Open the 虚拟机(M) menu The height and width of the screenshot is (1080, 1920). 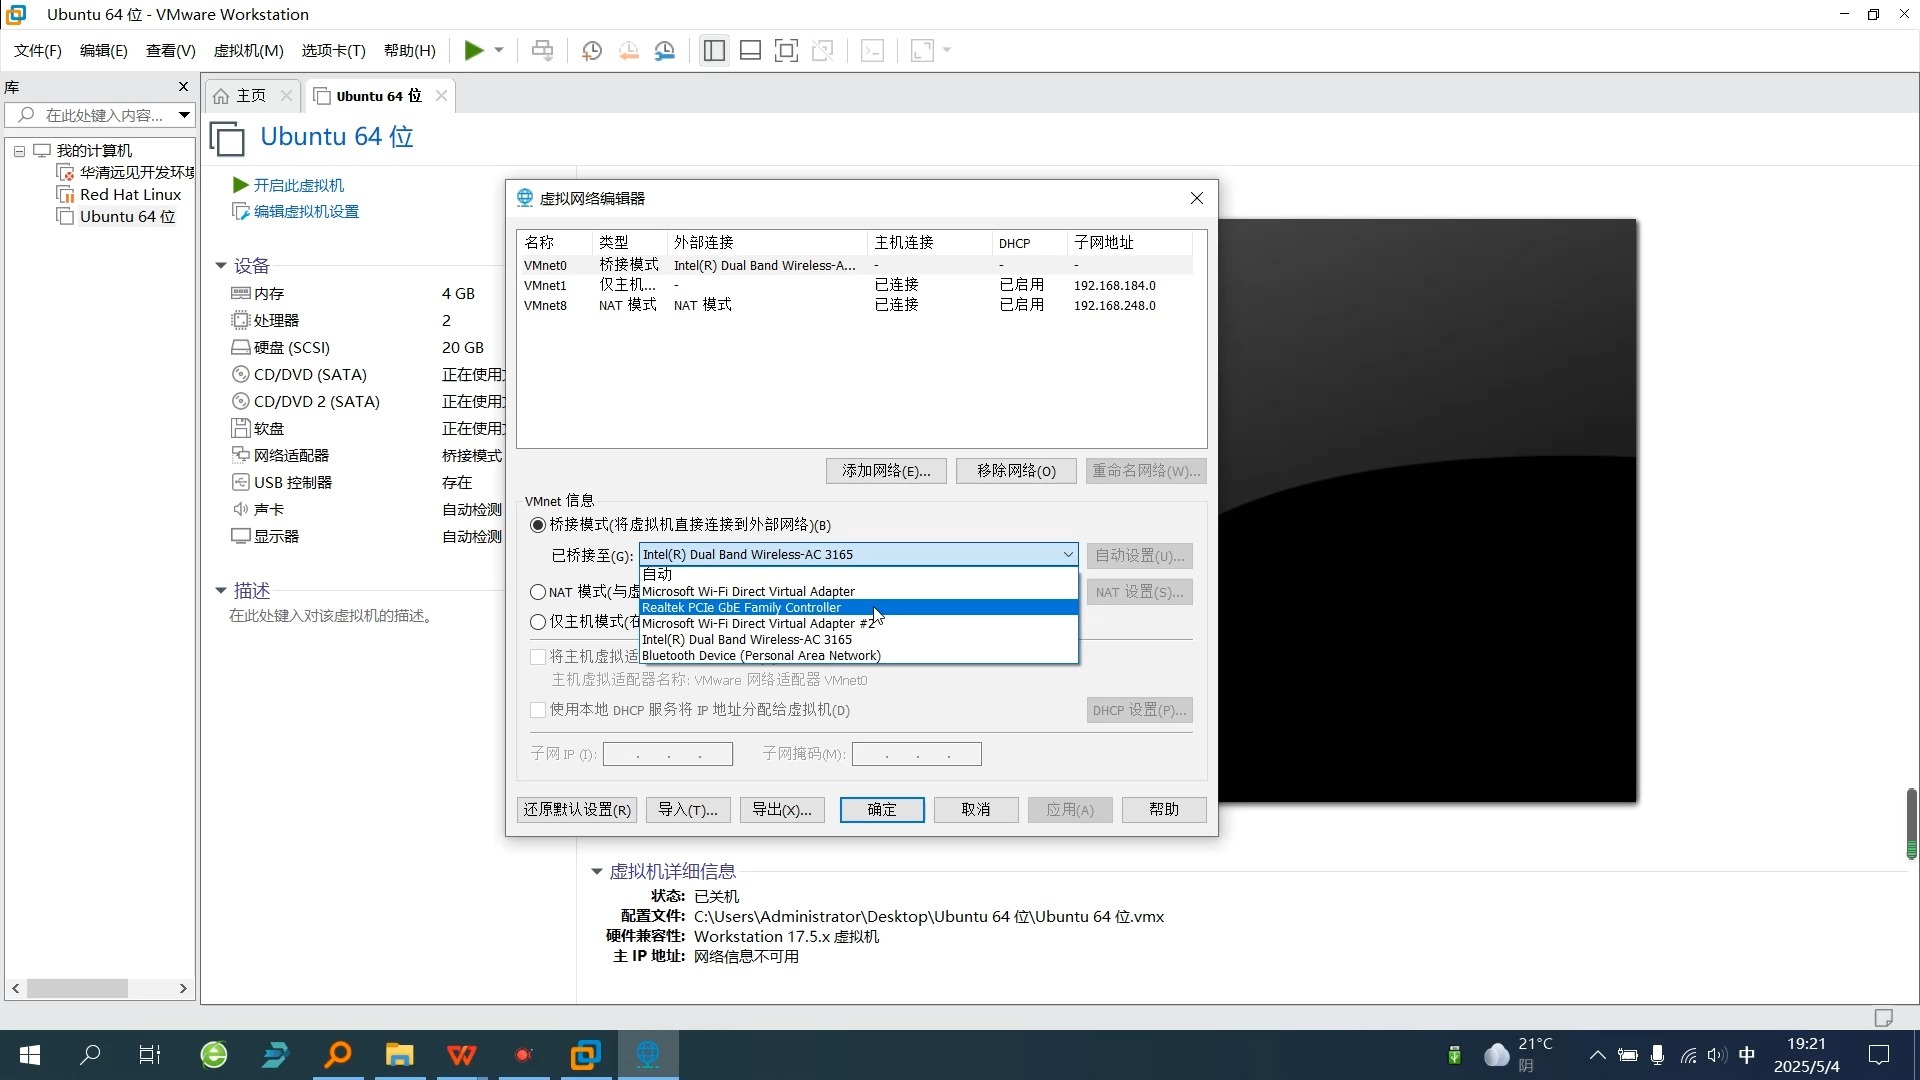[249, 50]
